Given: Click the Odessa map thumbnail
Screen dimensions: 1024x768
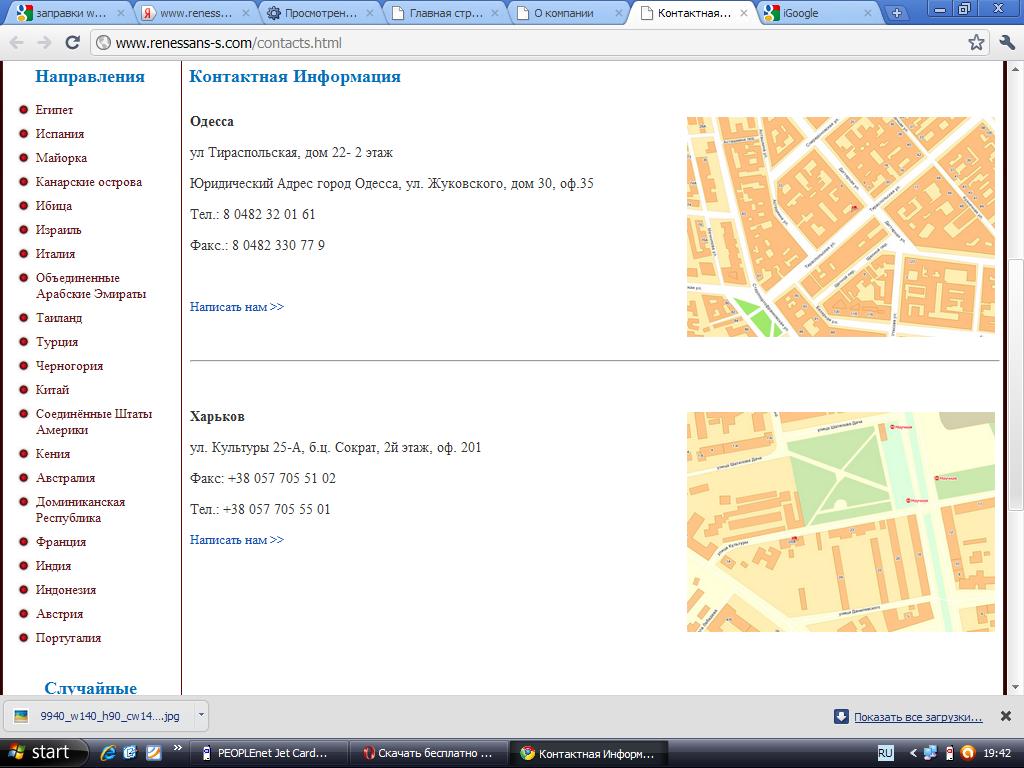Looking at the screenshot, I should [840, 227].
